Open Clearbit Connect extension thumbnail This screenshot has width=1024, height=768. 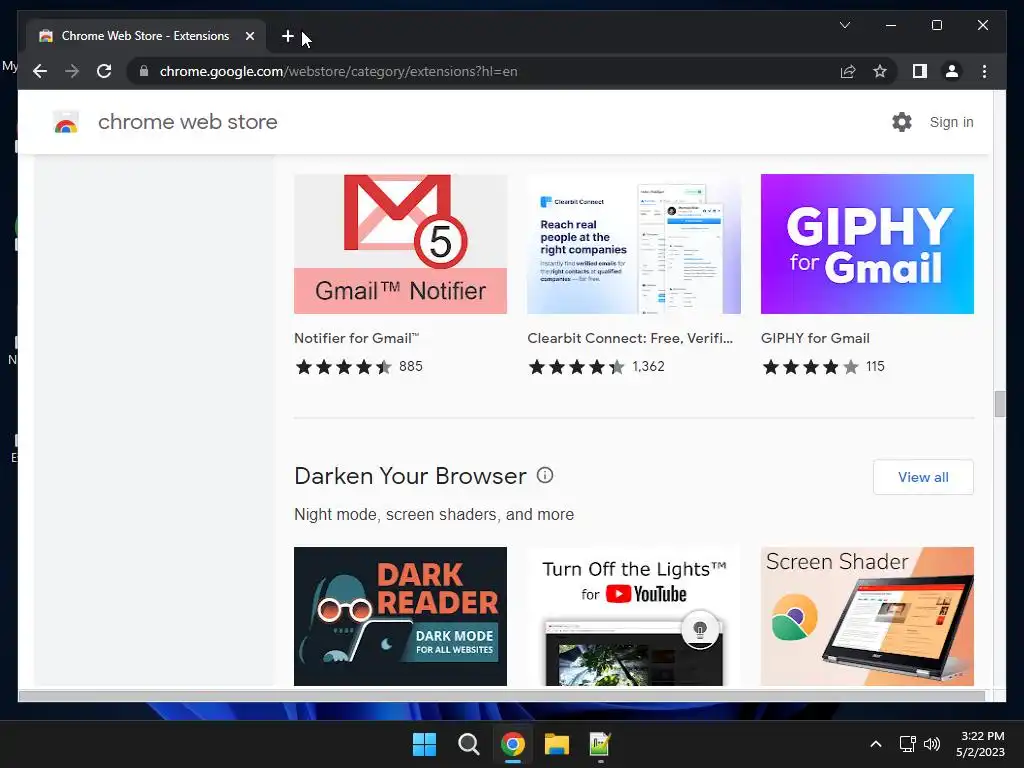633,244
